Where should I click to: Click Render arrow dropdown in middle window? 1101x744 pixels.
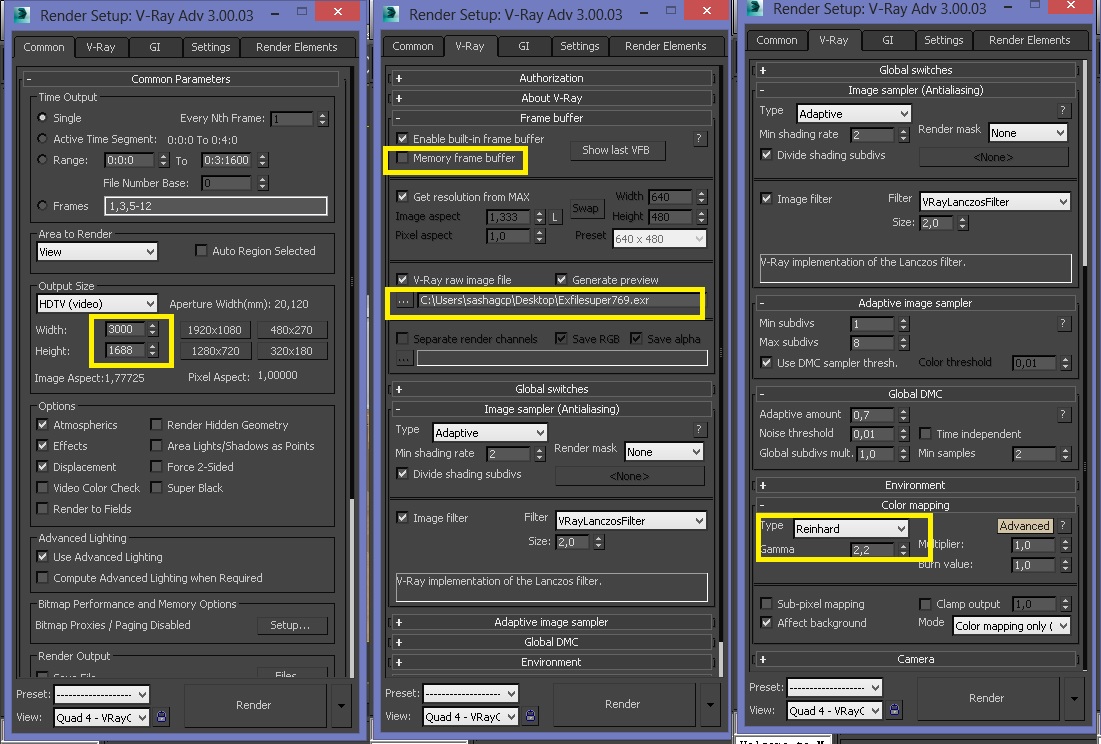[710, 704]
